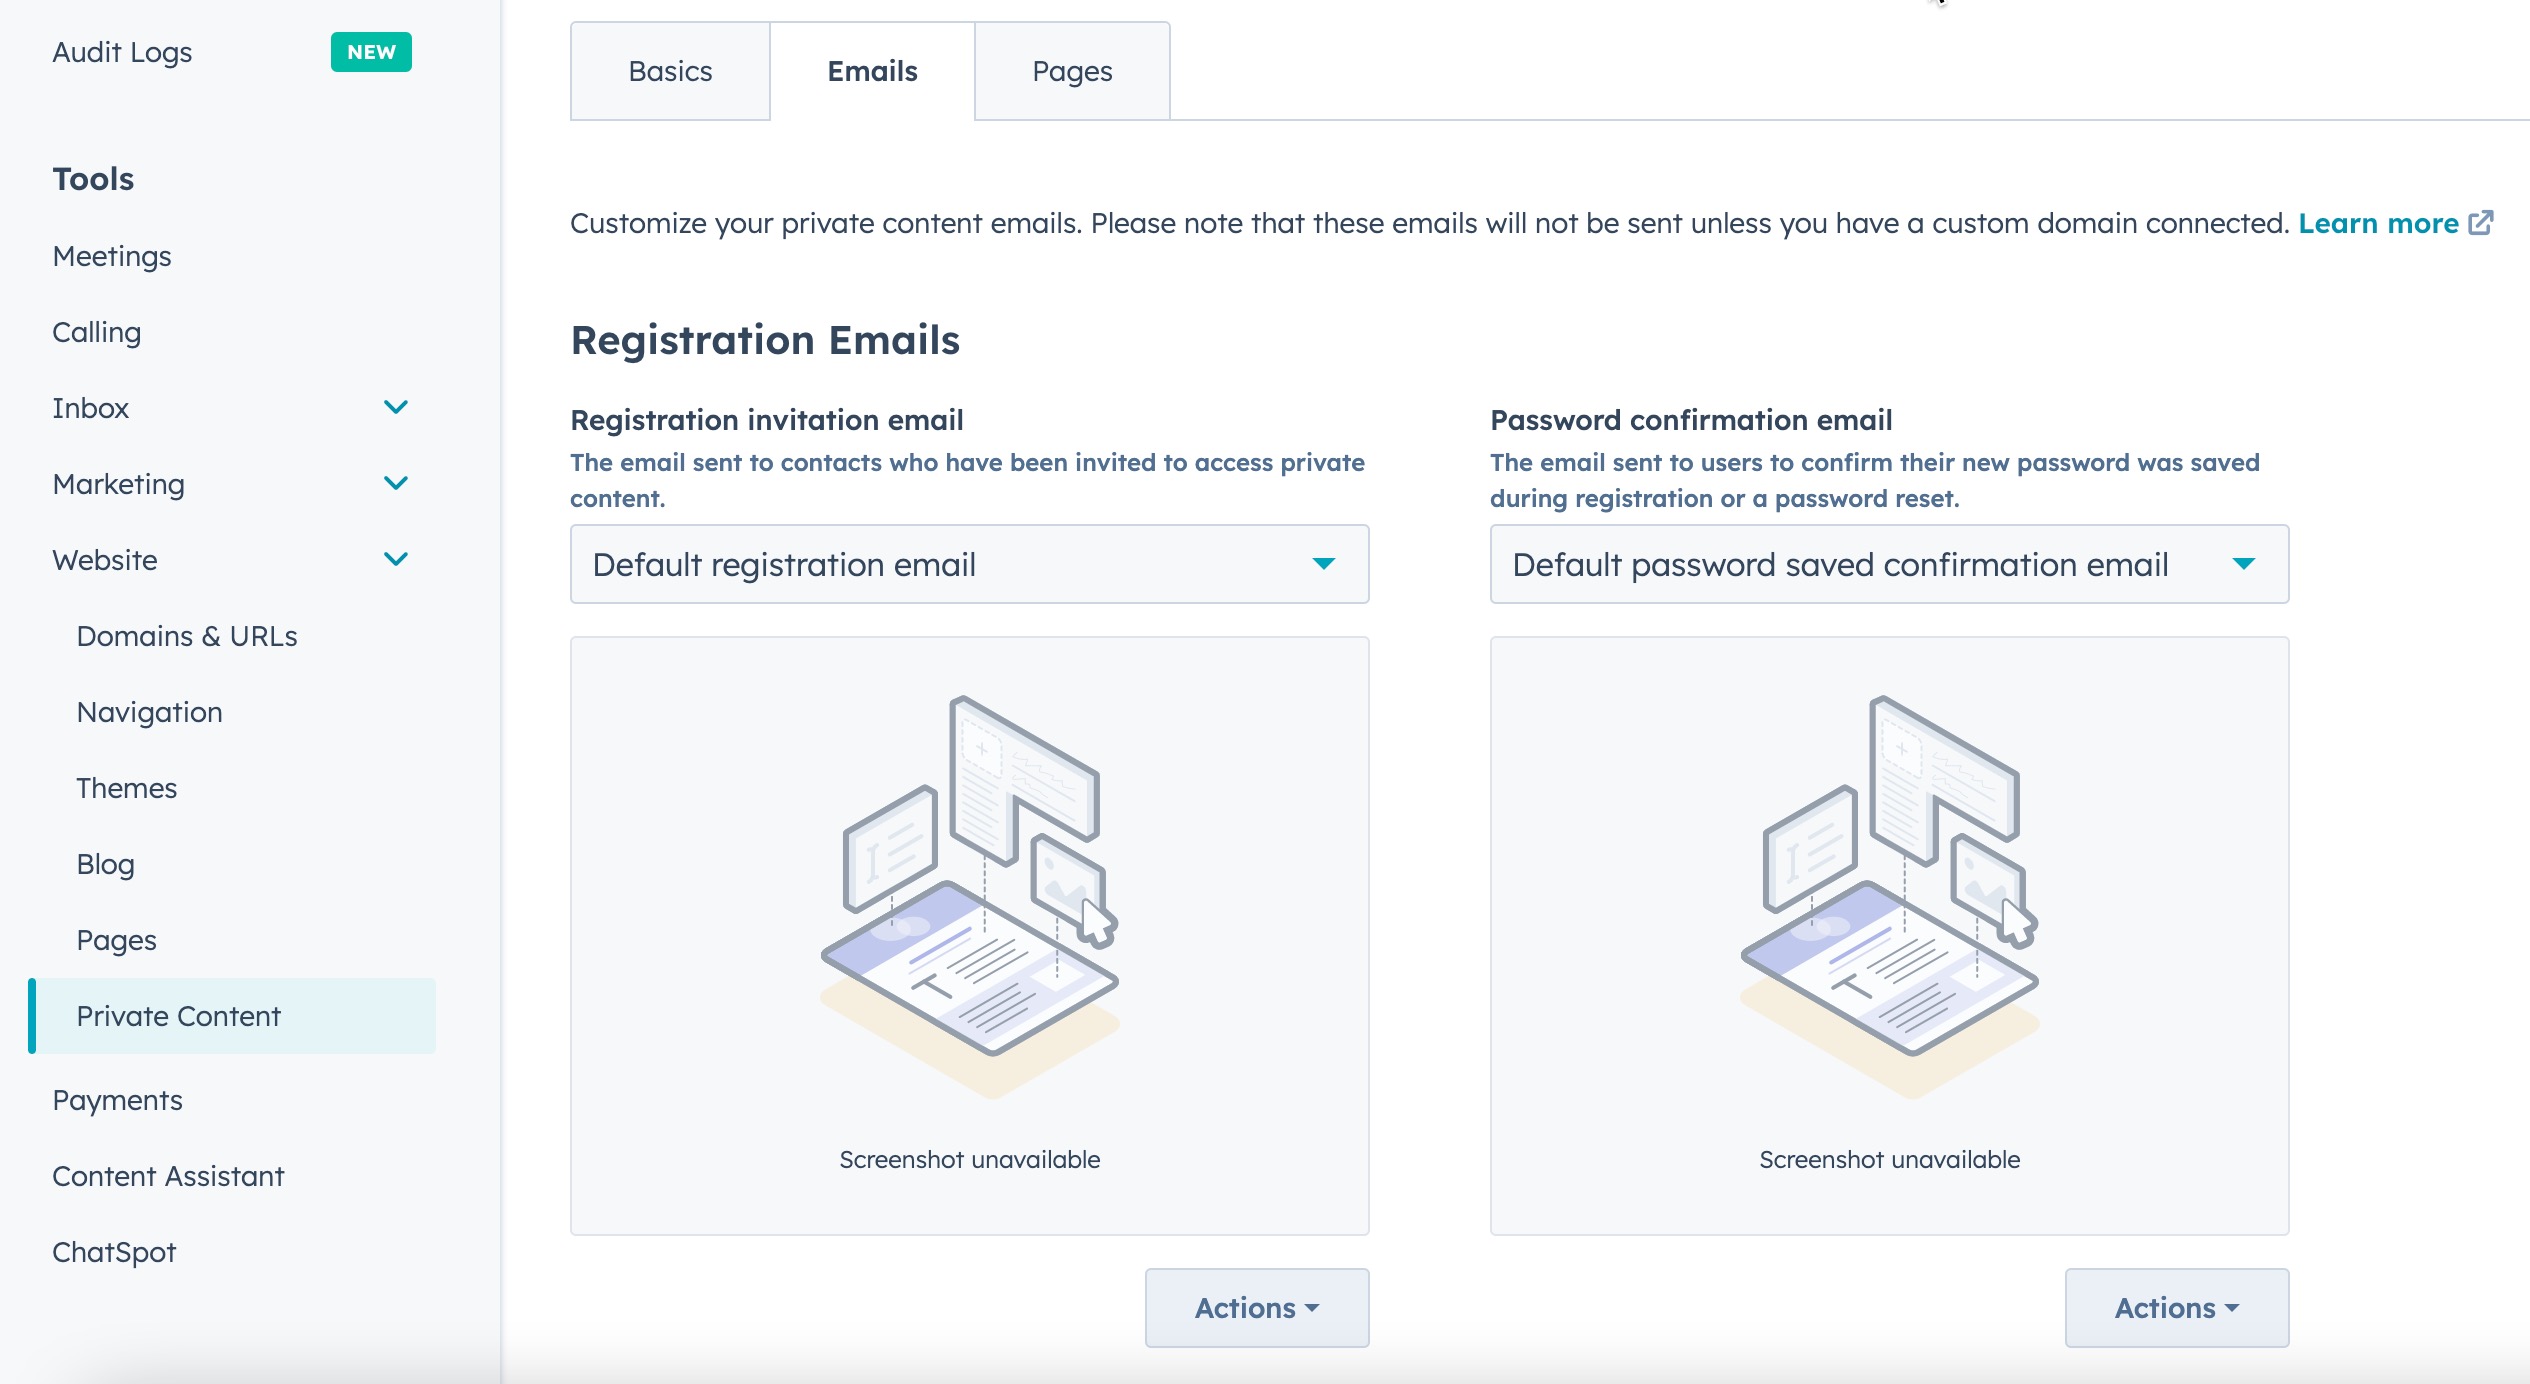Click the Learn more external link icon
The width and height of the screenshot is (2530, 1384).
click(x=2481, y=223)
